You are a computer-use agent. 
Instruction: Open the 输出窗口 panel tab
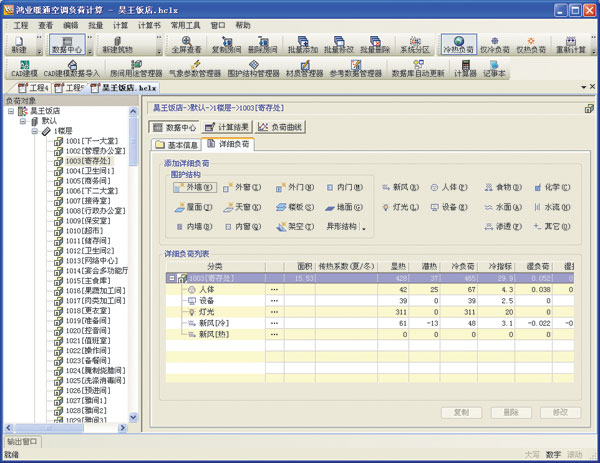point(22,442)
